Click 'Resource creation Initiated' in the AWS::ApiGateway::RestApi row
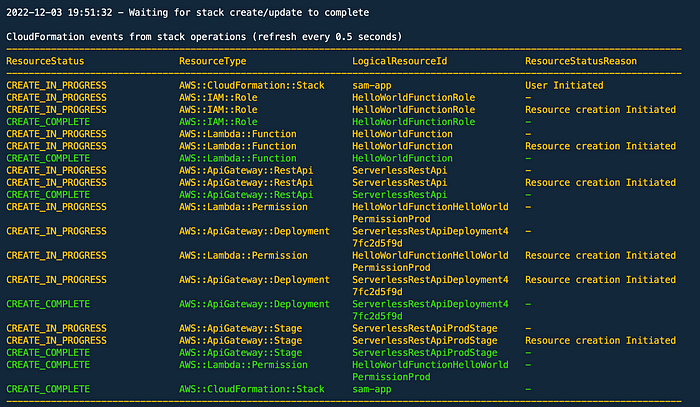Screen dimensions: 700x407 [600, 183]
